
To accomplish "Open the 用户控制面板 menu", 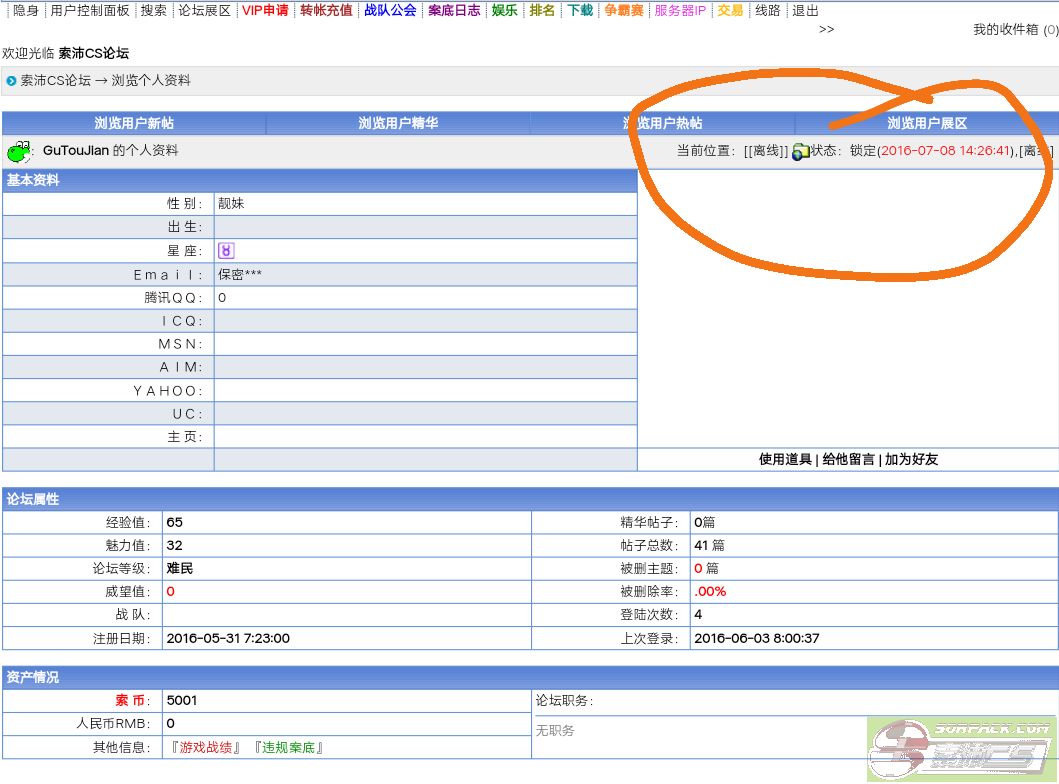I will tap(90, 10).
